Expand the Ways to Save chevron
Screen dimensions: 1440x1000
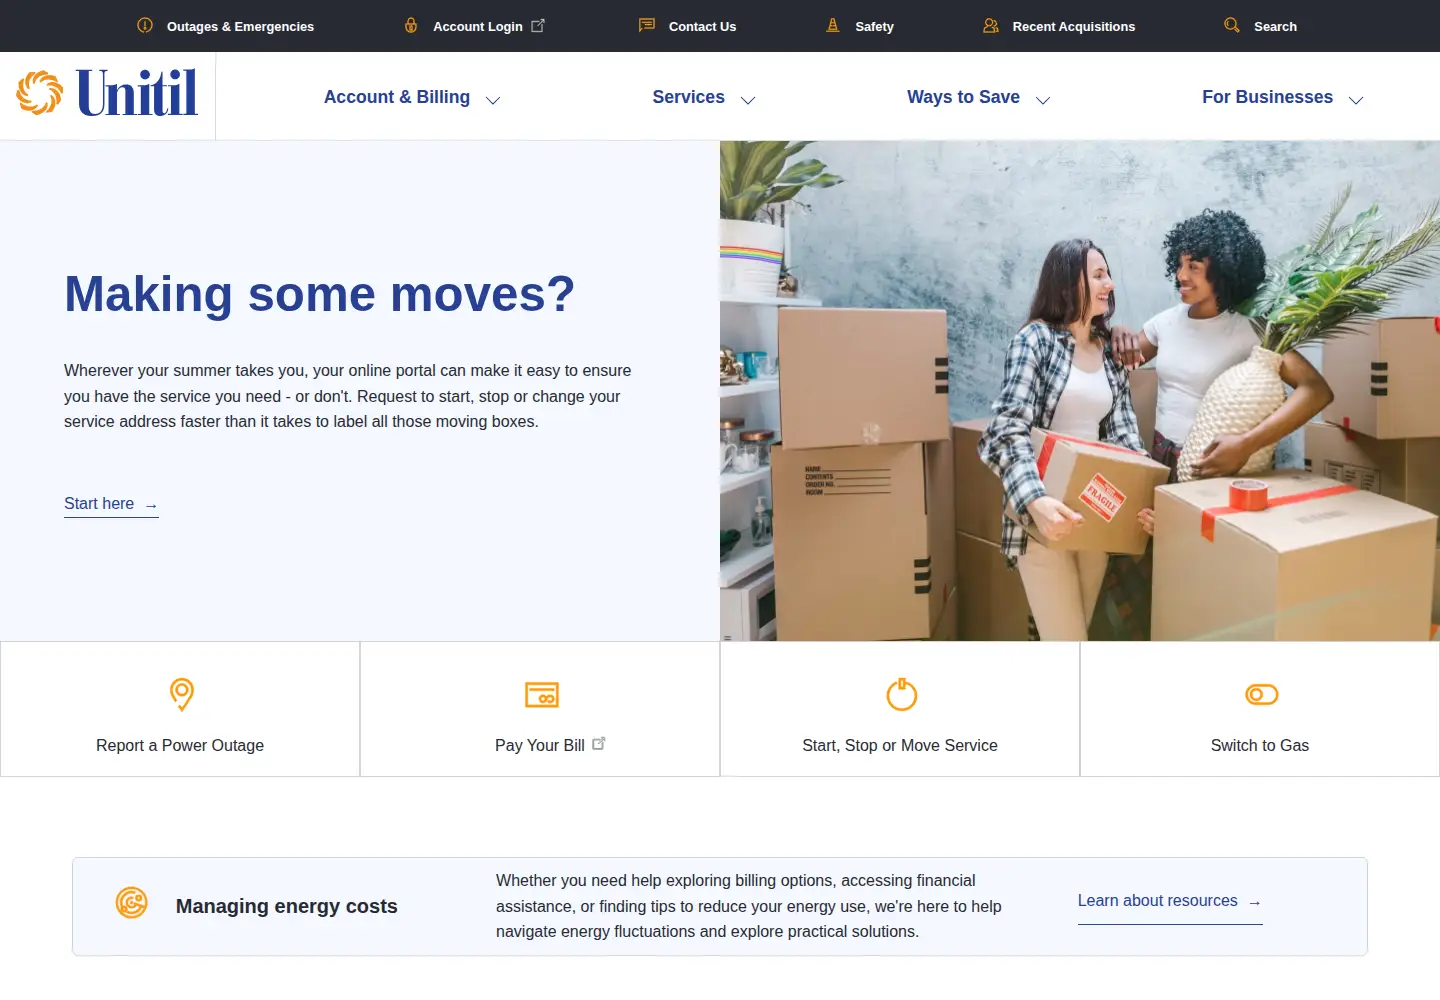[1043, 100]
